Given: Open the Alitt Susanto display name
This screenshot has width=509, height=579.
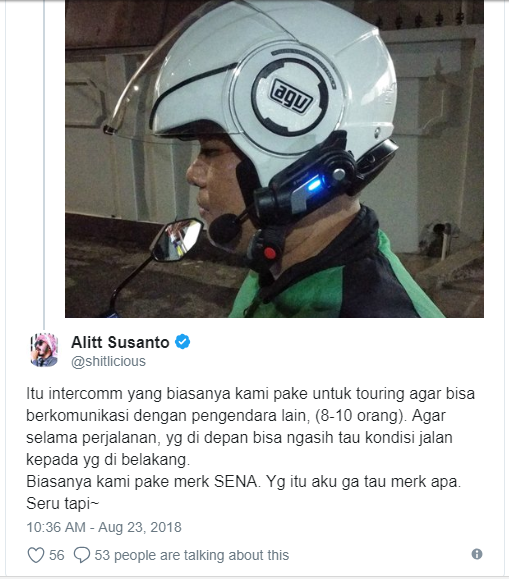Looking at the screenshot, I should click(120, 342).
